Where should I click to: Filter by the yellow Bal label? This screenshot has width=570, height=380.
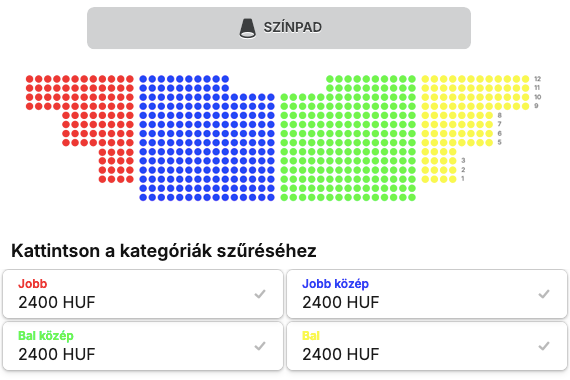[311, 336]
